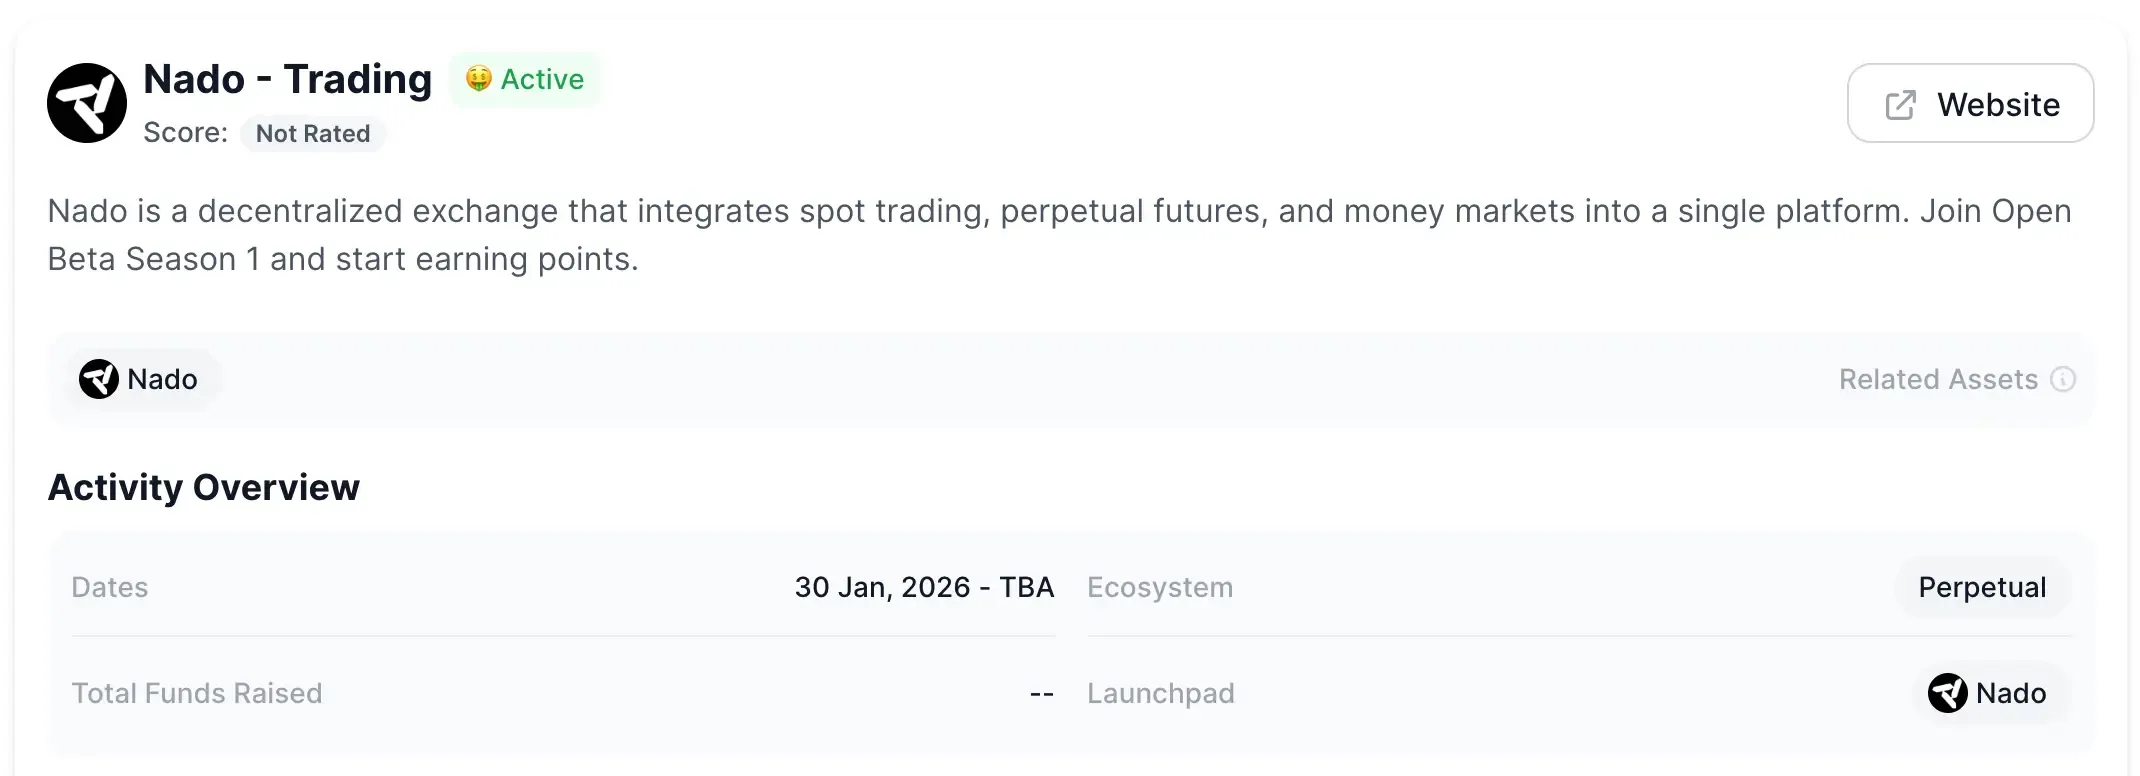Click the Ecosystem row label
The height and width of the screenshot is (776, 2140).
point(1160,587)
